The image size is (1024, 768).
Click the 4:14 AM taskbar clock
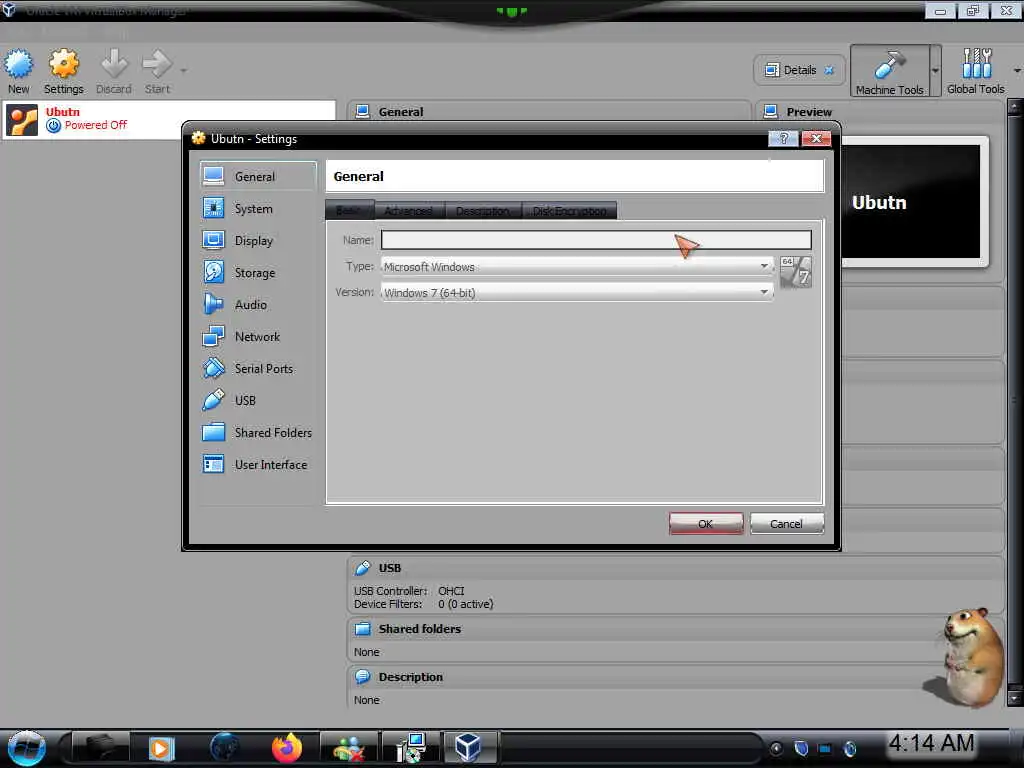pos(931,743)
